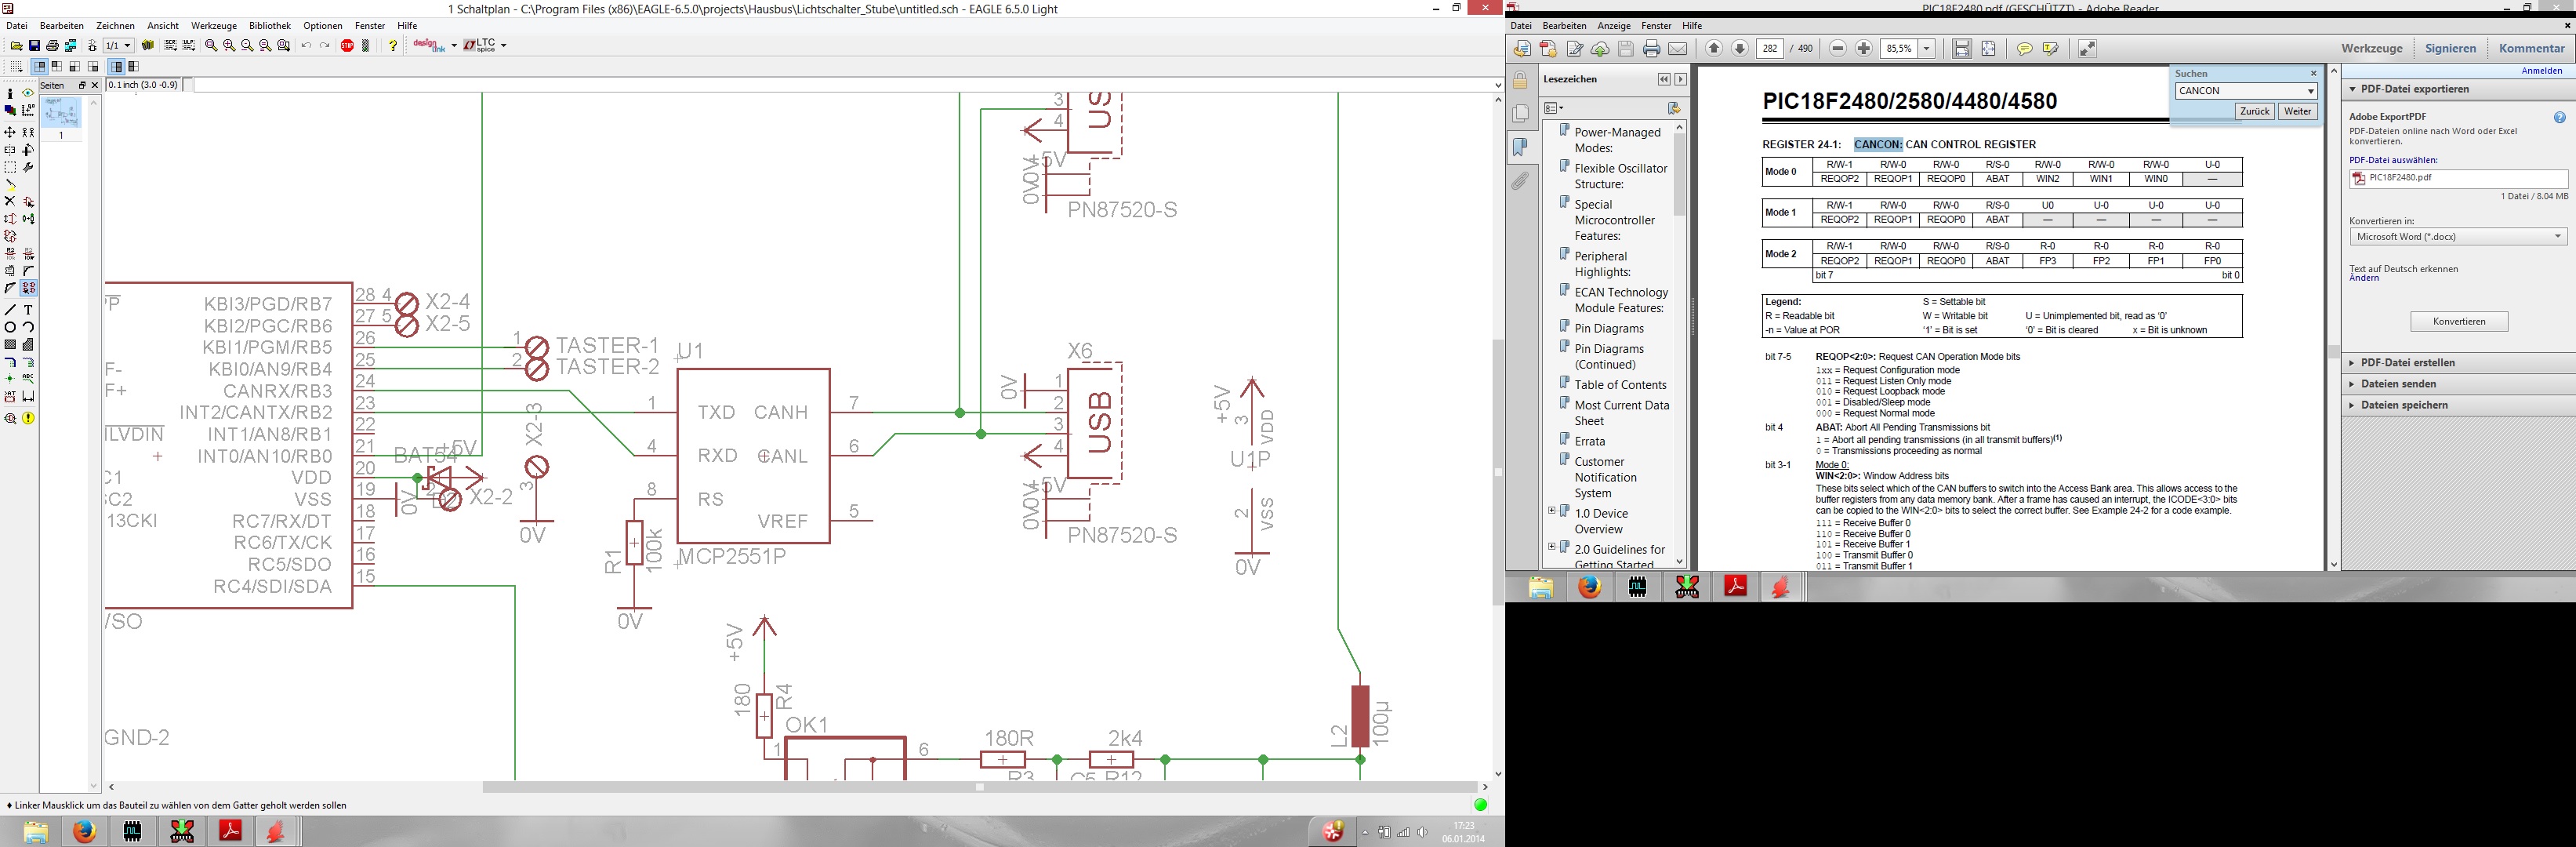Viewport: 2576px width, 847px height.
Task: Print the PDF in Adobe Reader
Action: [x=1651, y=48]
